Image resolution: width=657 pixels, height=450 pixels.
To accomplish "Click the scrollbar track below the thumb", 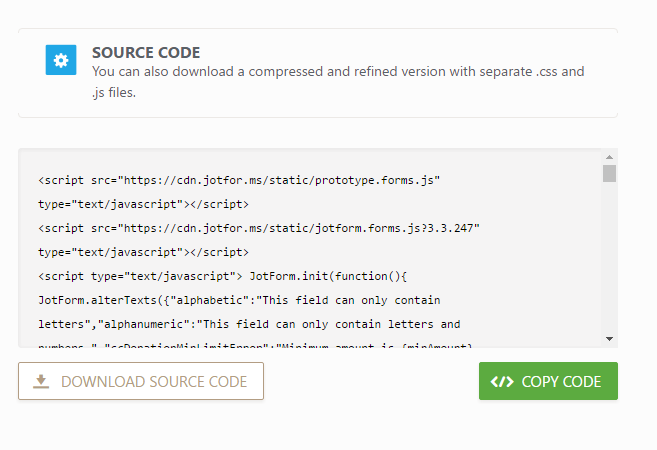I will (x=609, y=260).
